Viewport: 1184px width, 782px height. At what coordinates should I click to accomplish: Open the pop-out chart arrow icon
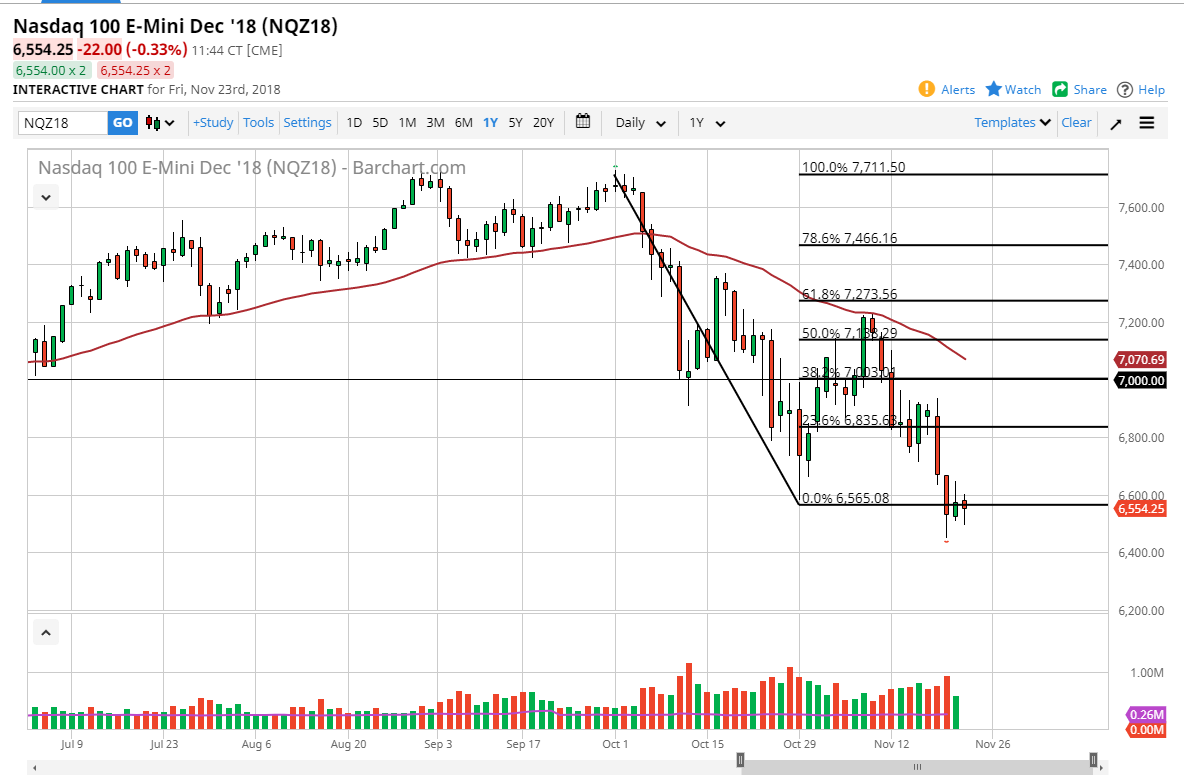pyautogui.click(x=1116, y=122)
